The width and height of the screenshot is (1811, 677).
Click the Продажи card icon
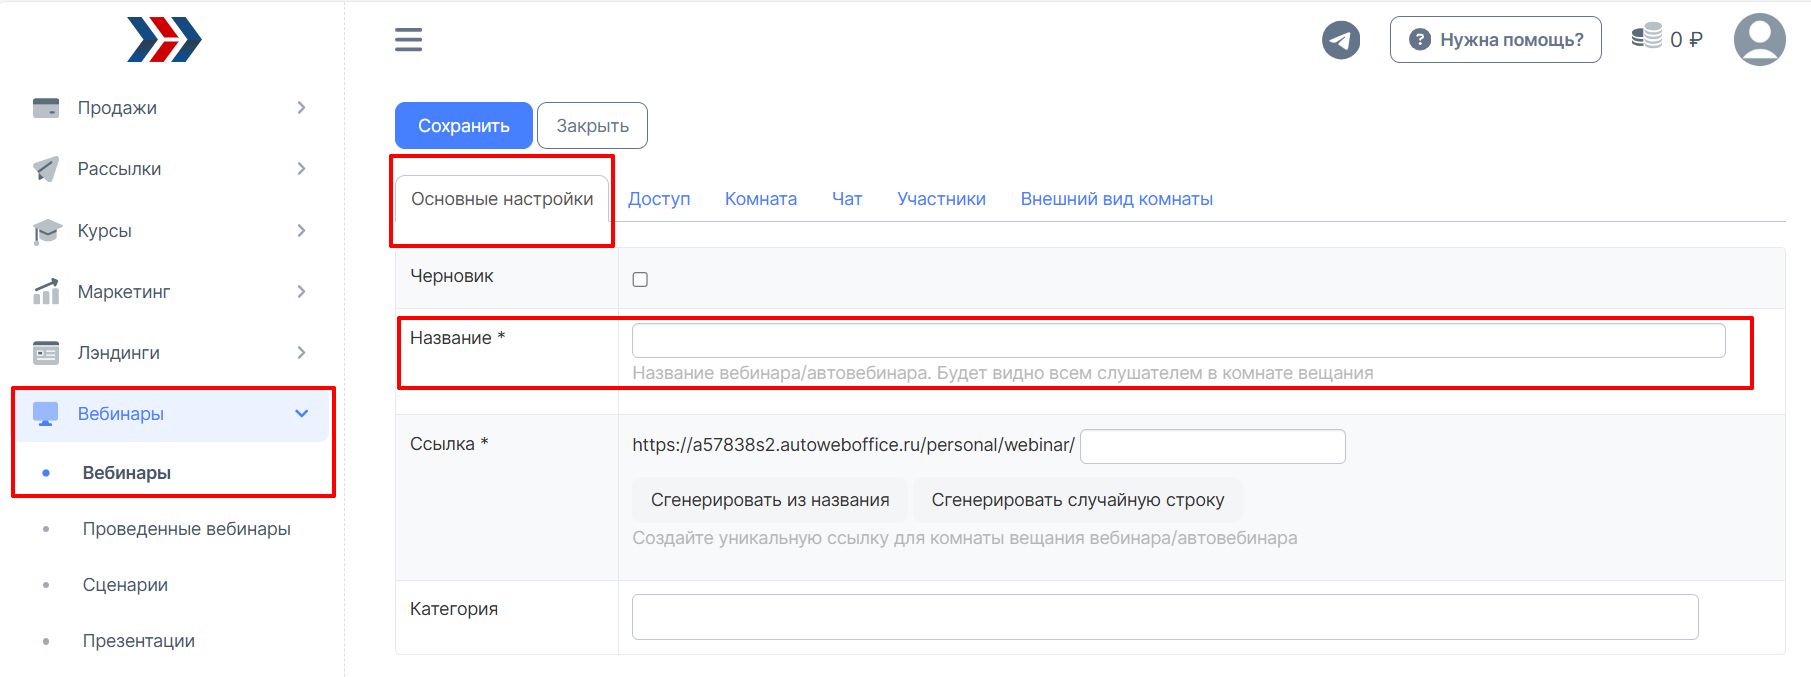point(46,108)
